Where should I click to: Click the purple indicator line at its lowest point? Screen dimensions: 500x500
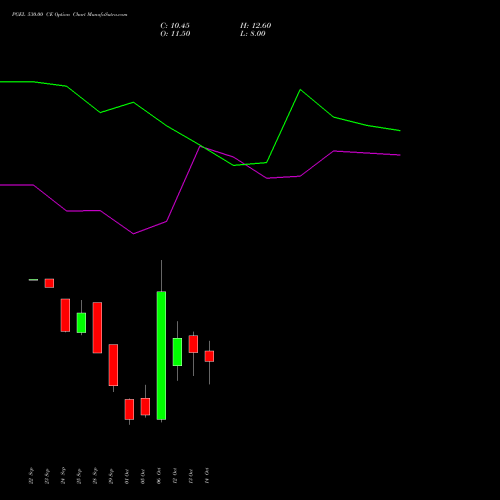point(134,234)
